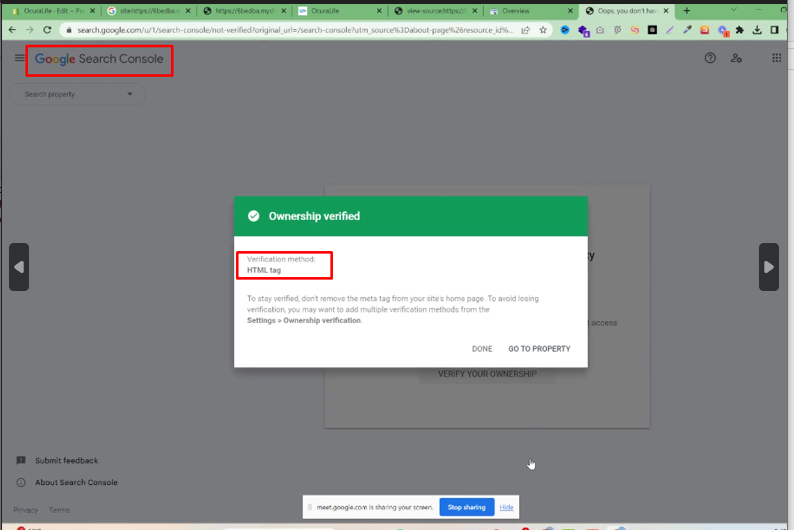The width and height of the screenshot is (794, 530).
Task: Click the next slide arrow
Action: [768, 267]
